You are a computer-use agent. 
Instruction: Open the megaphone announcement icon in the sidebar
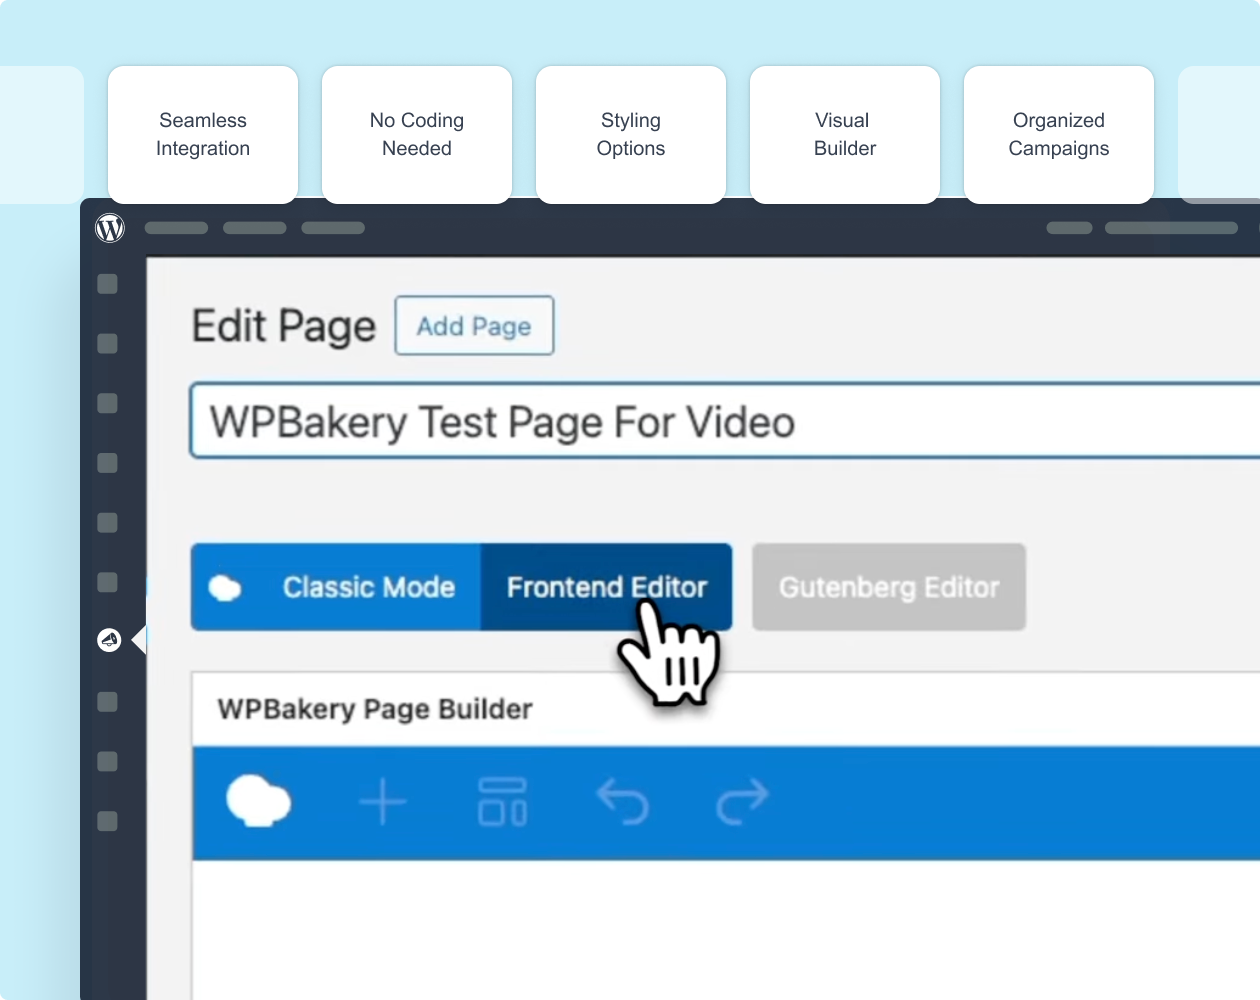tap(109, 640)
